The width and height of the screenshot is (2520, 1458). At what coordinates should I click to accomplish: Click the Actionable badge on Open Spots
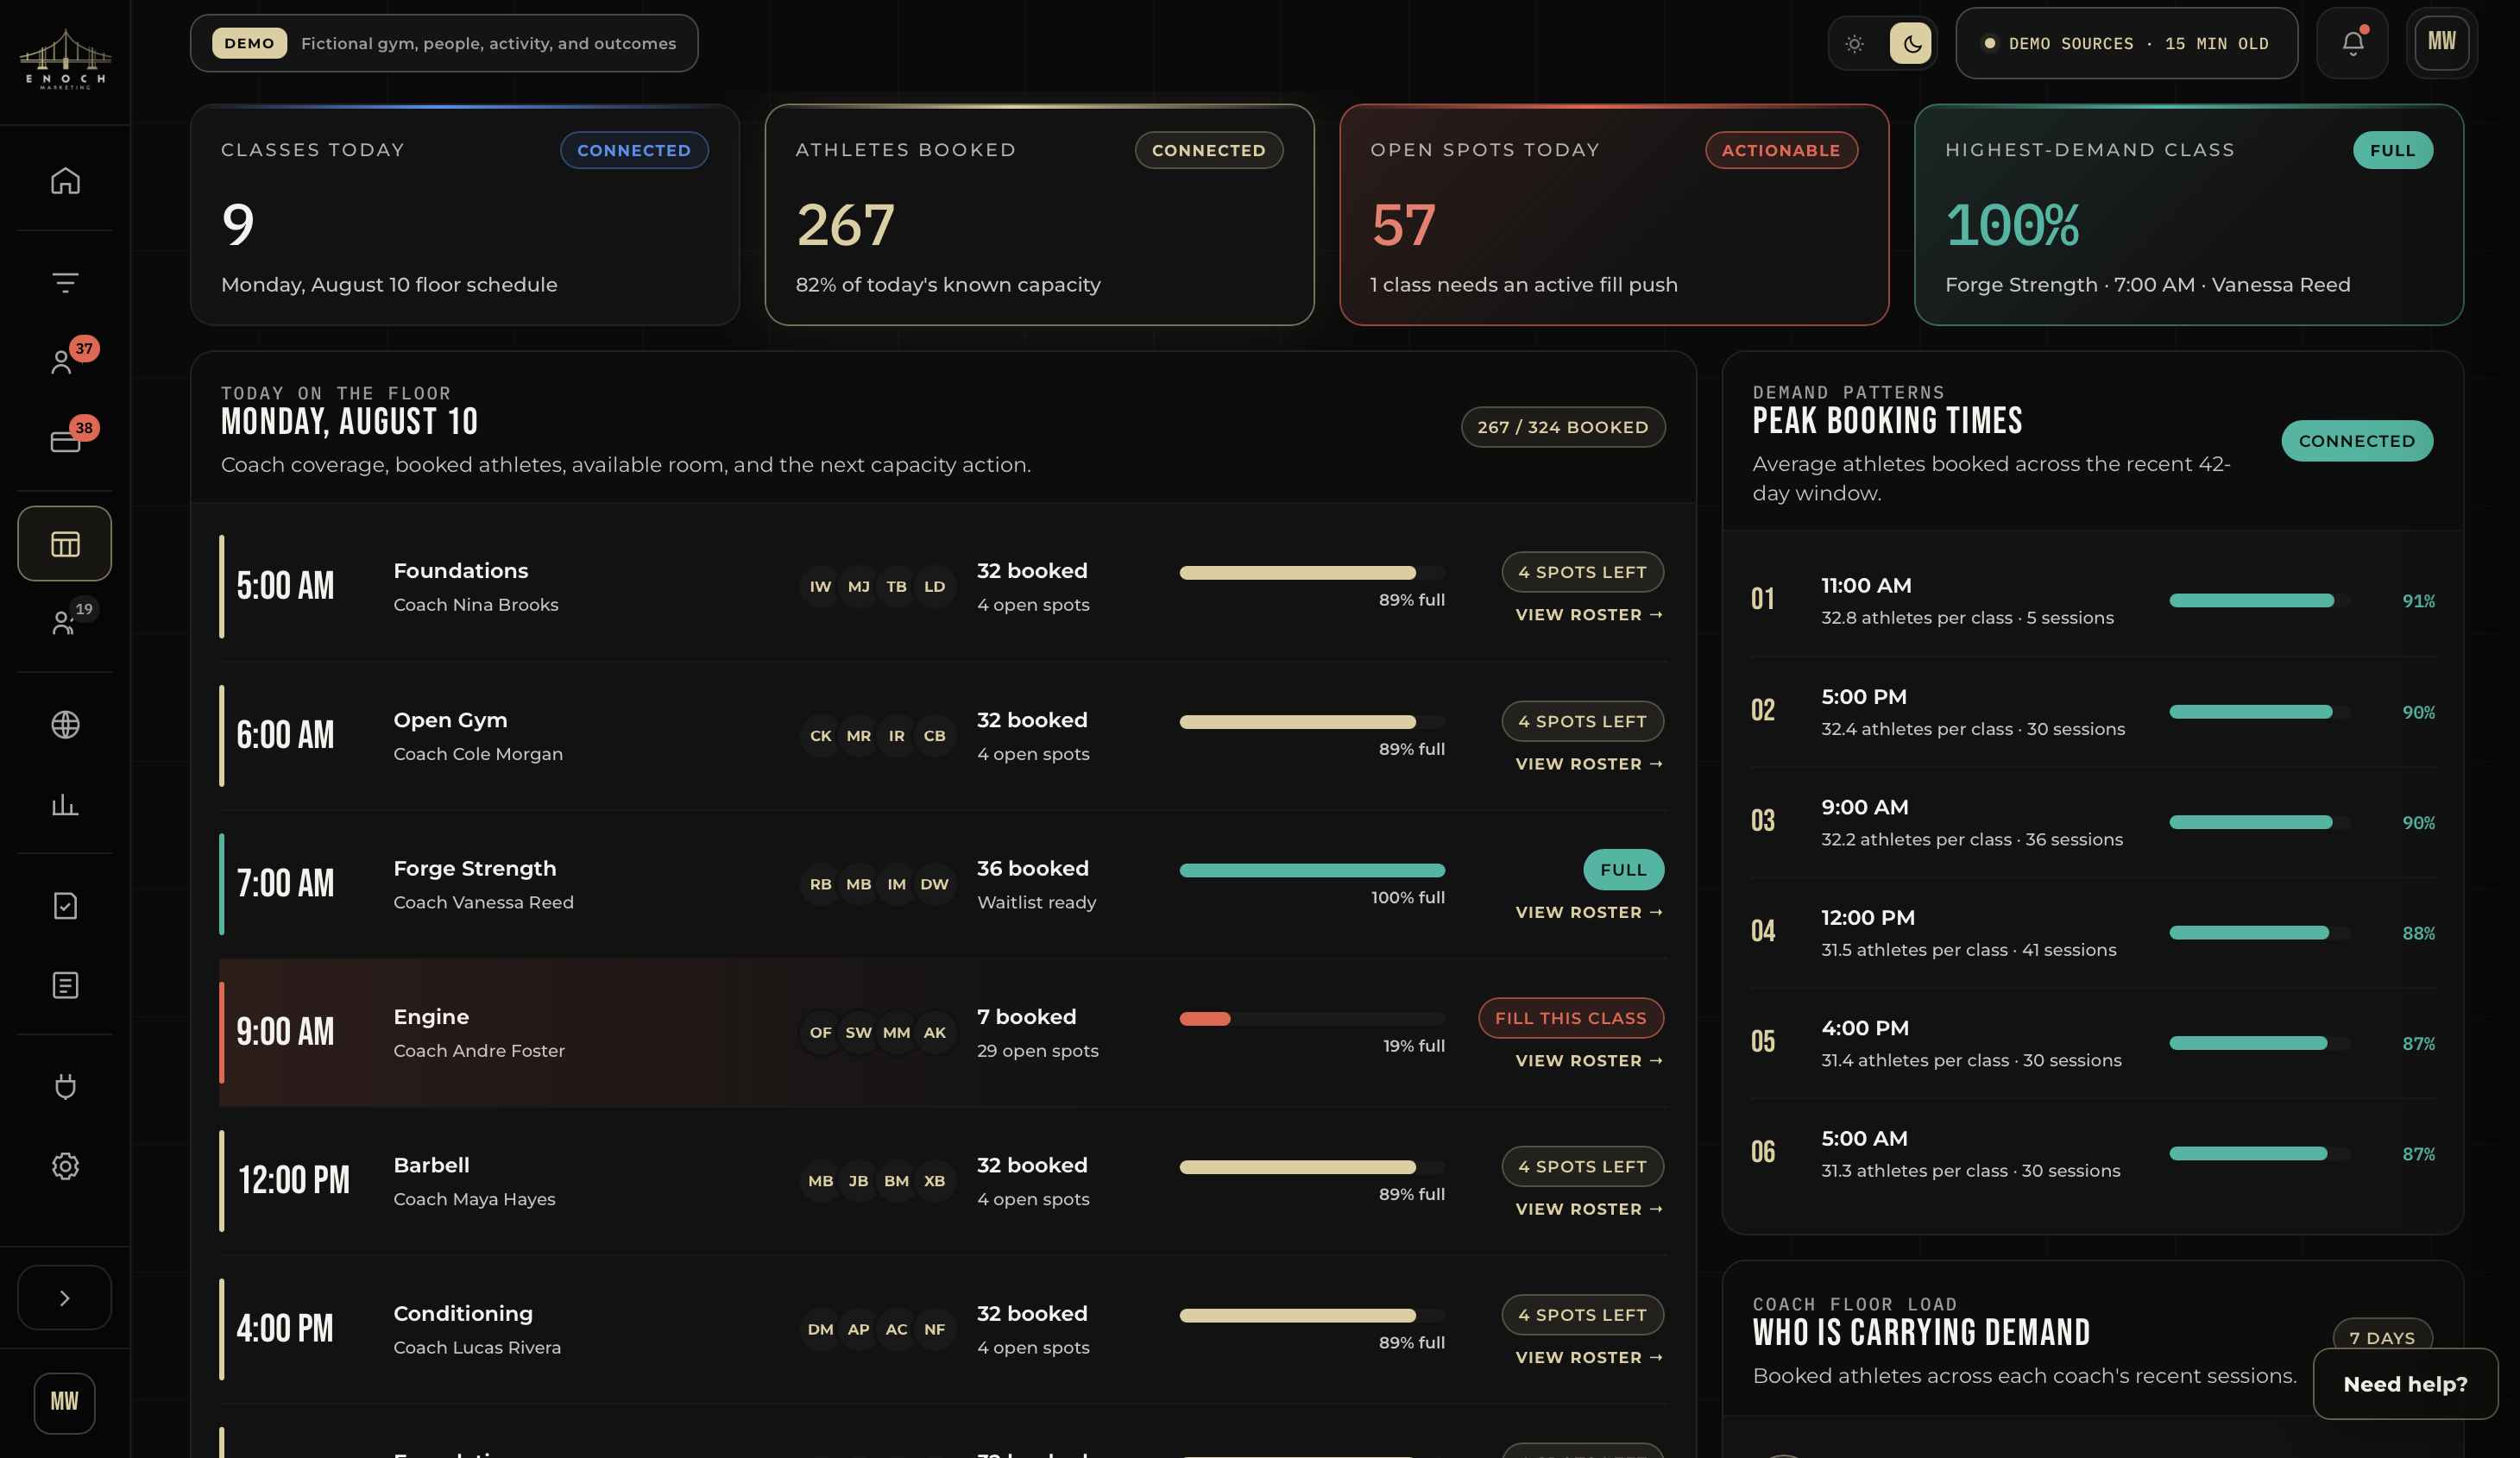pos(1781,150)
